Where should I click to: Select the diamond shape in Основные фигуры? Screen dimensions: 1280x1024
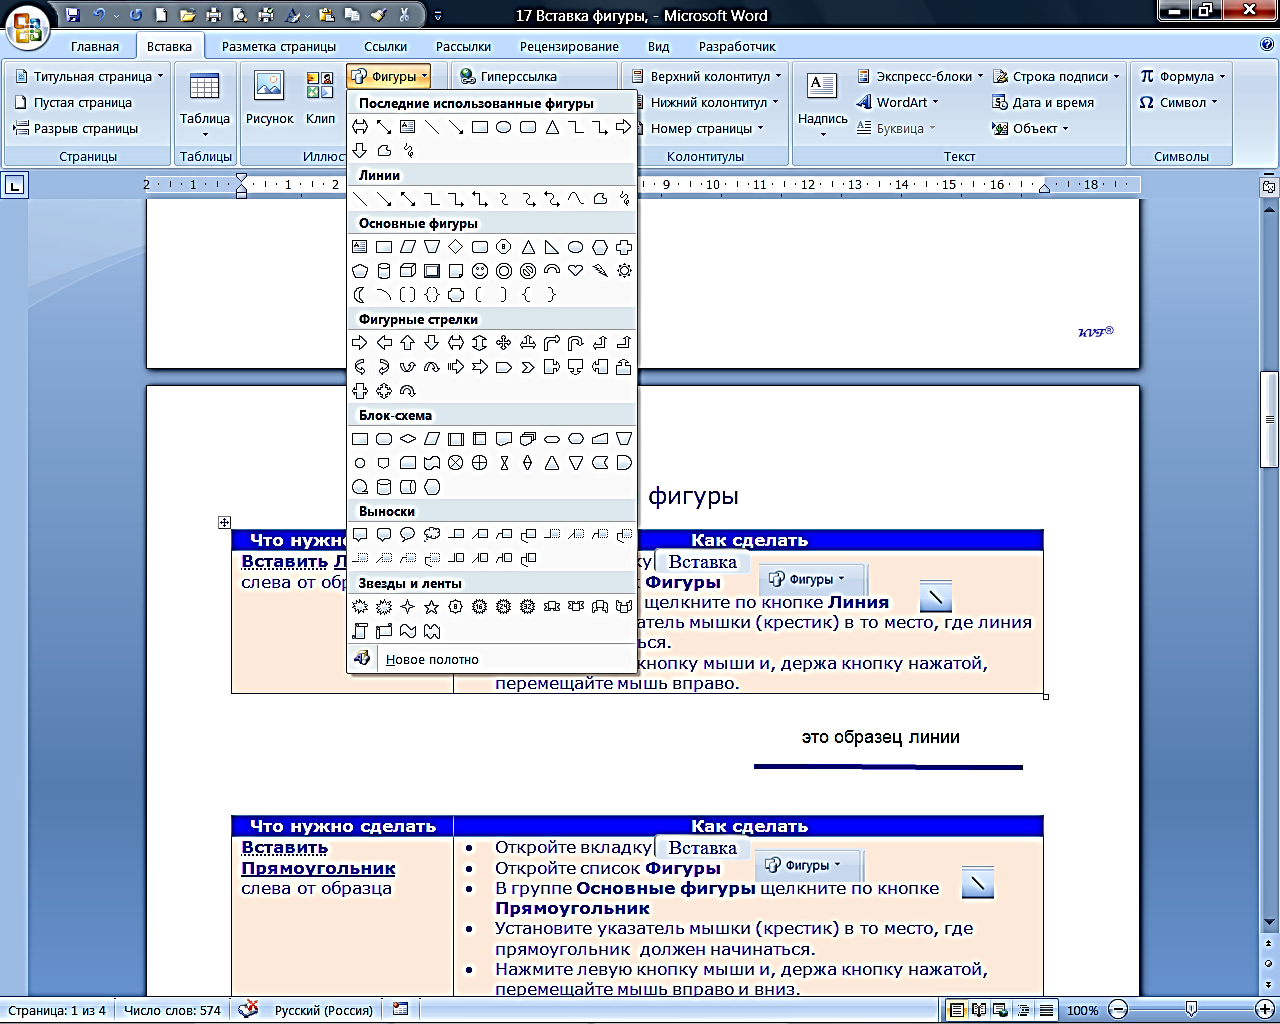coord(456,247)
